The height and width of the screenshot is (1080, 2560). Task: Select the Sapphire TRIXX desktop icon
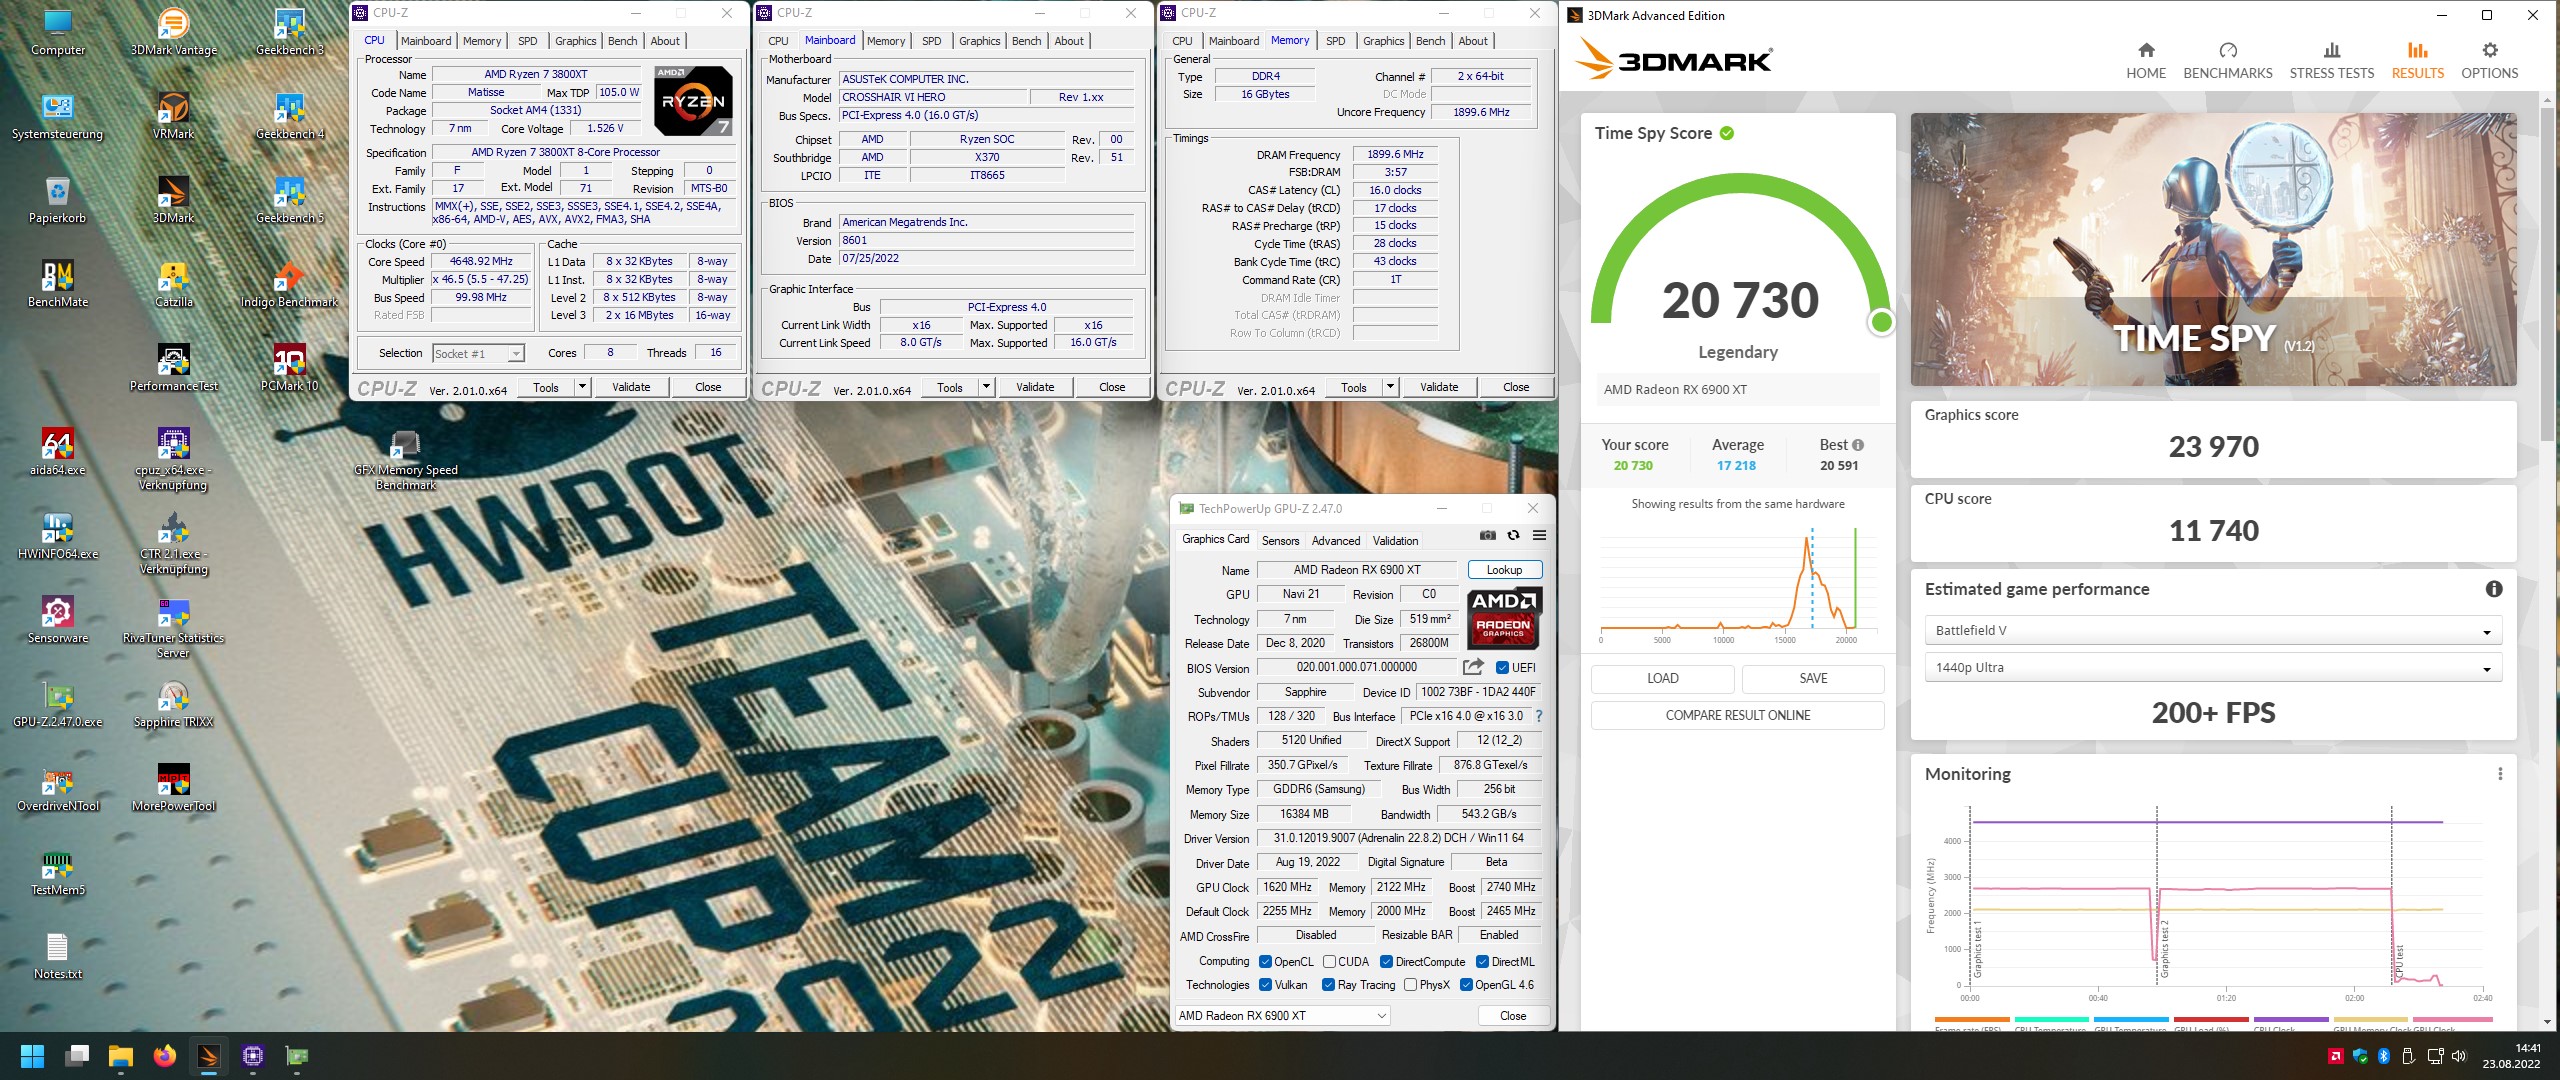click(174, 704)
